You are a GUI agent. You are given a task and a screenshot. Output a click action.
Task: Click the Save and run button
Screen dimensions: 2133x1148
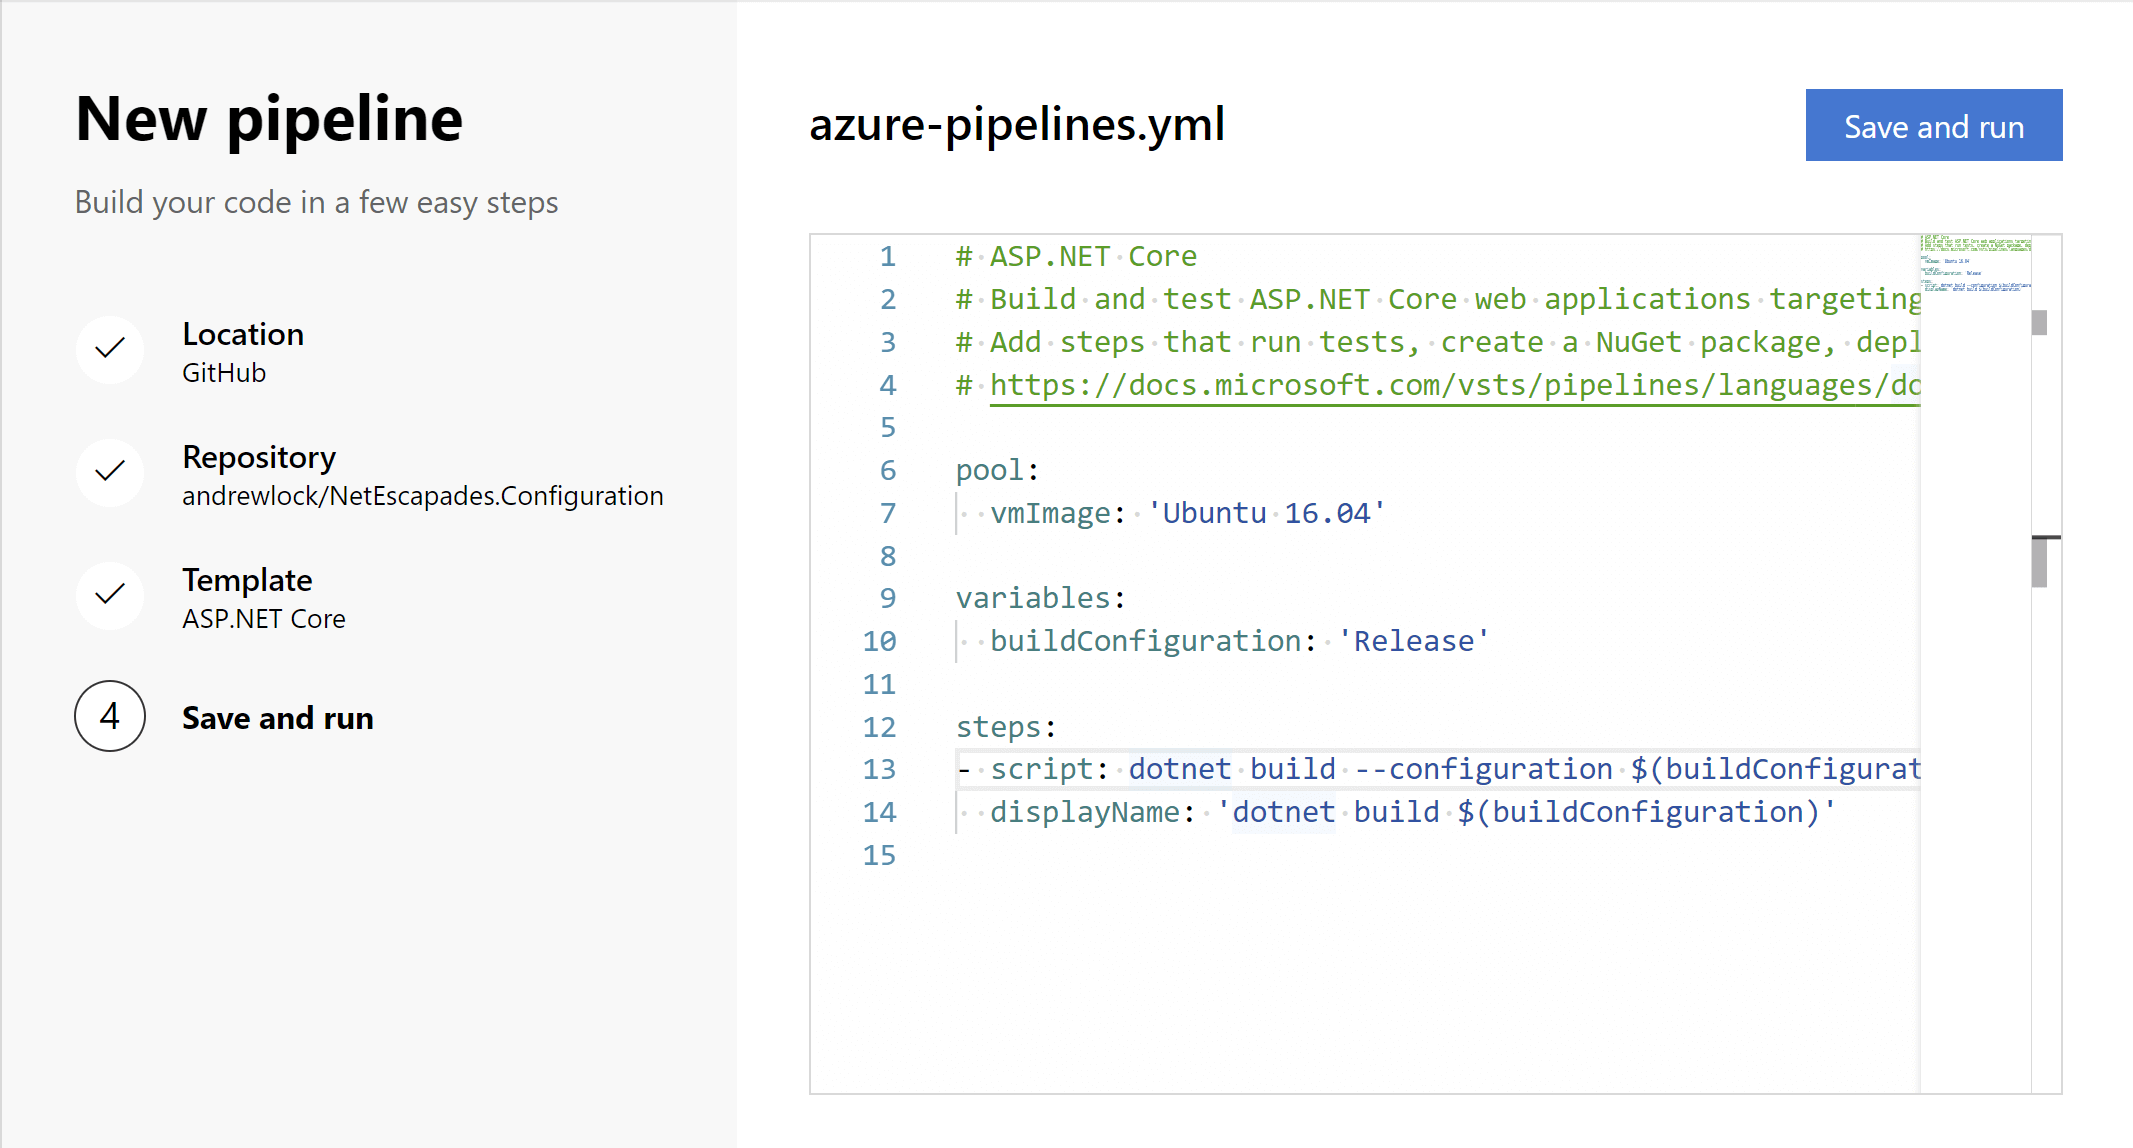click(1933, 125)
